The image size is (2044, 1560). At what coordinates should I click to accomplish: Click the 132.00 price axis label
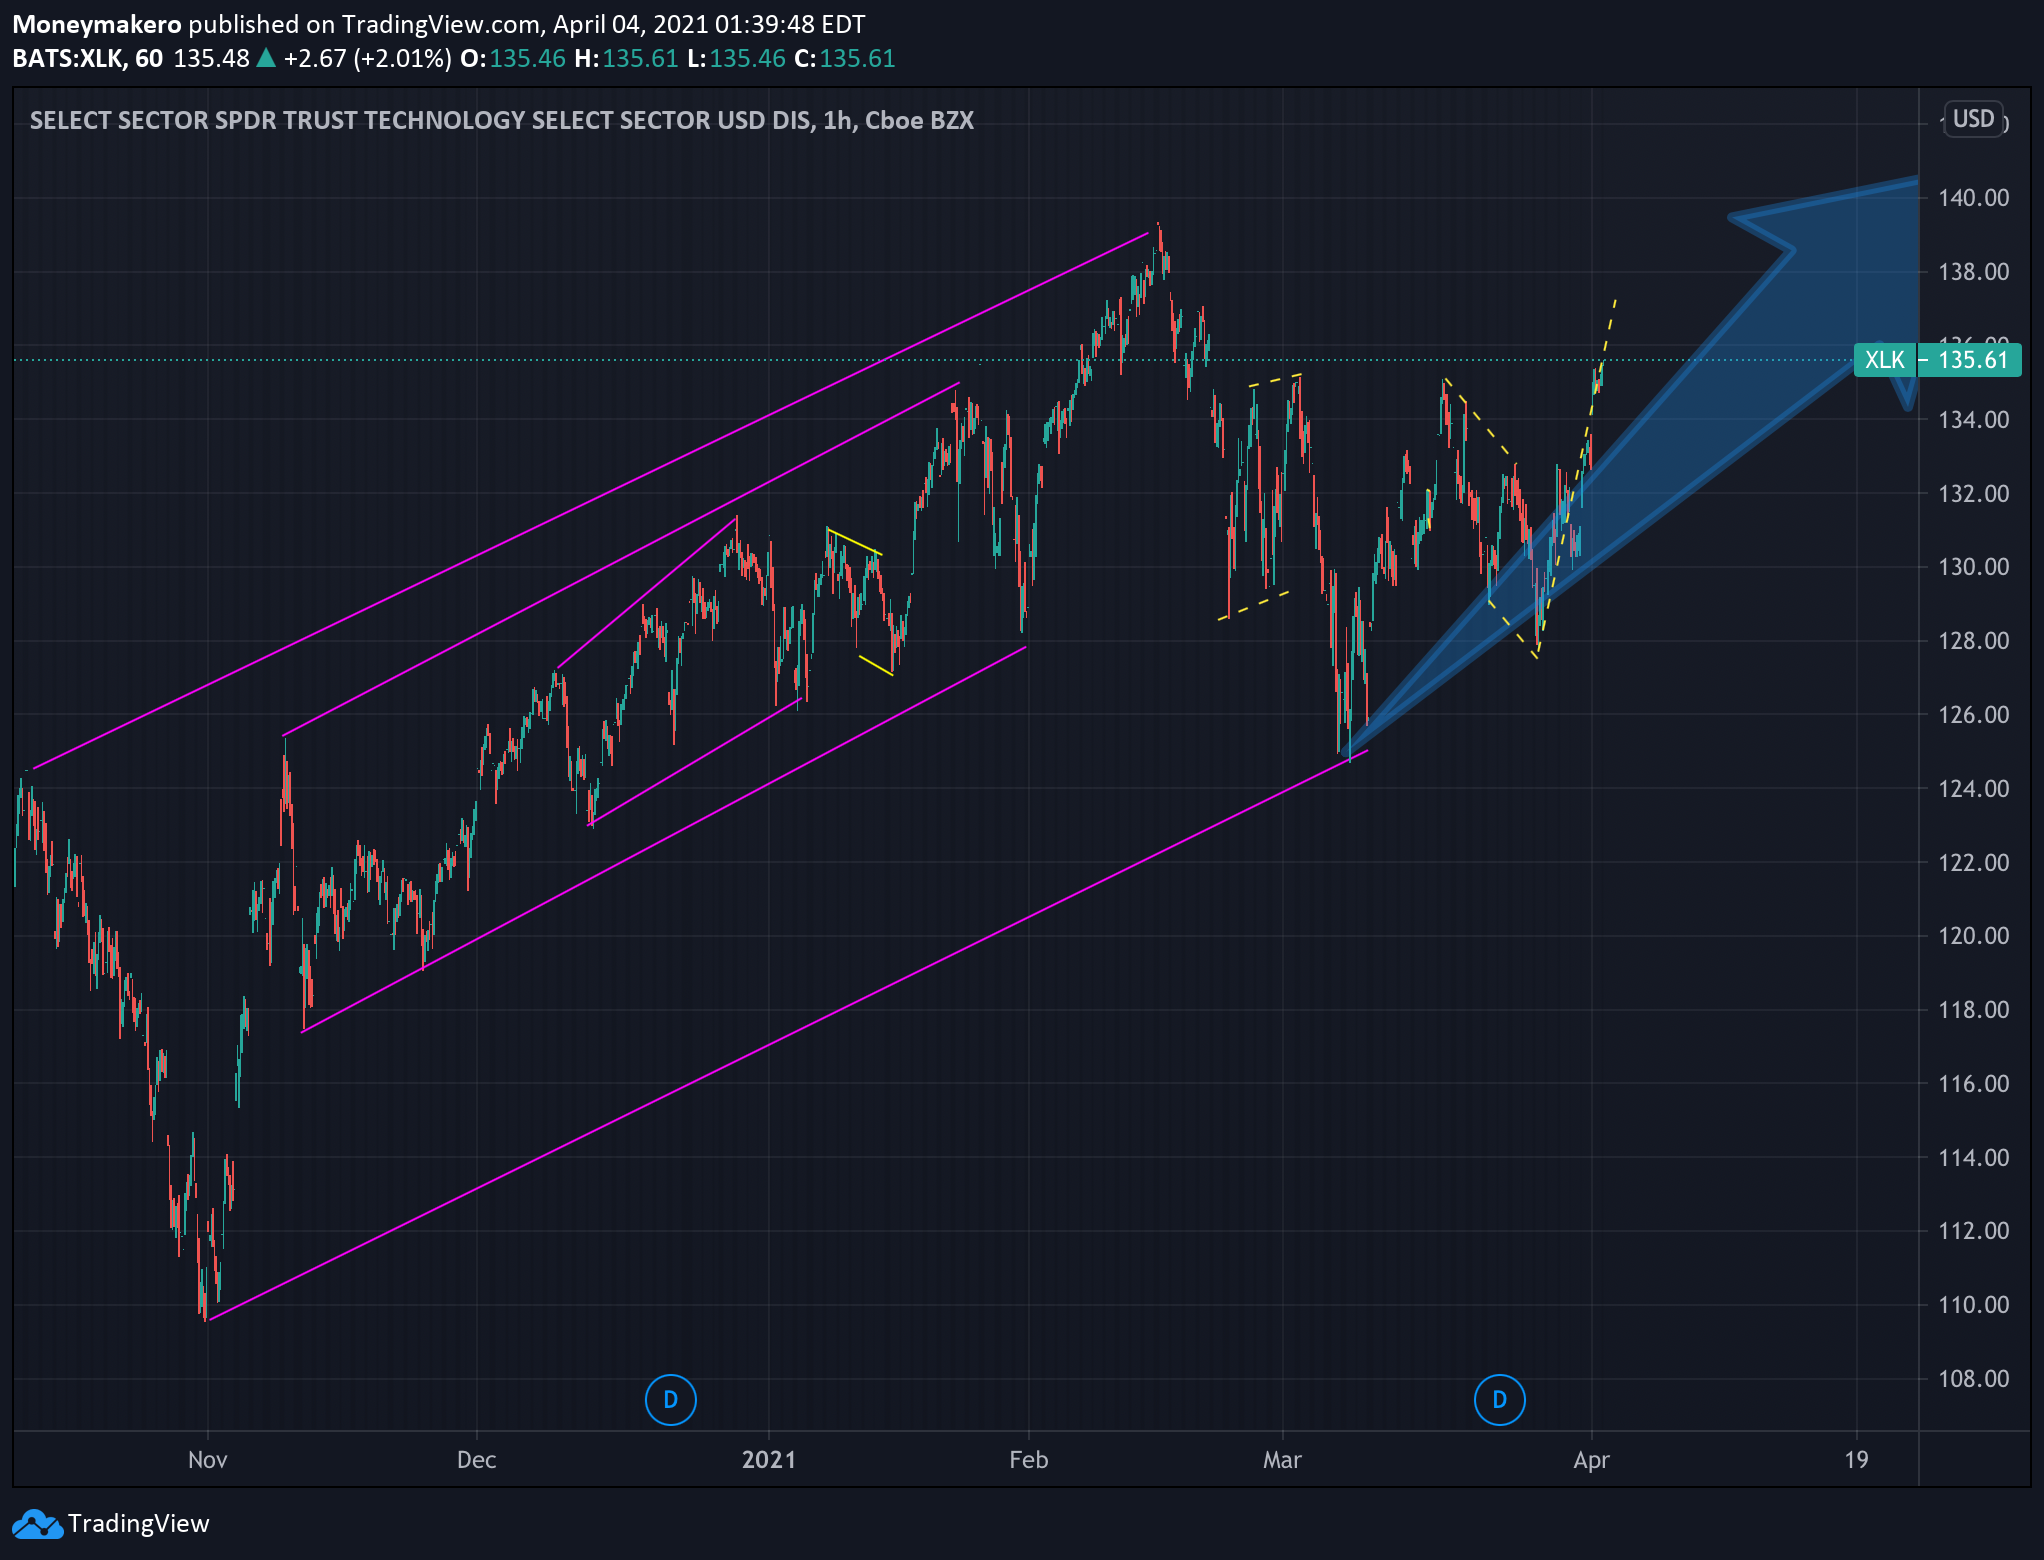1973,494
